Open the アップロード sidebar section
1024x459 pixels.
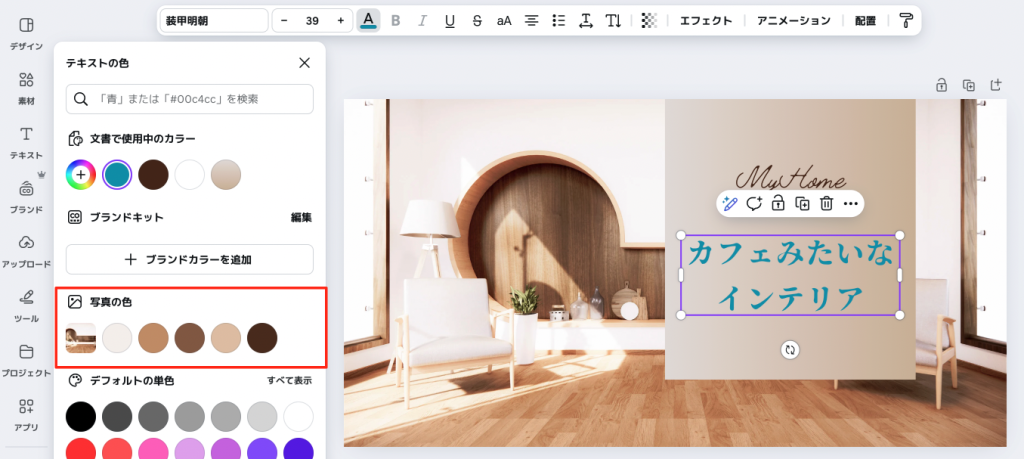[26, 250]
